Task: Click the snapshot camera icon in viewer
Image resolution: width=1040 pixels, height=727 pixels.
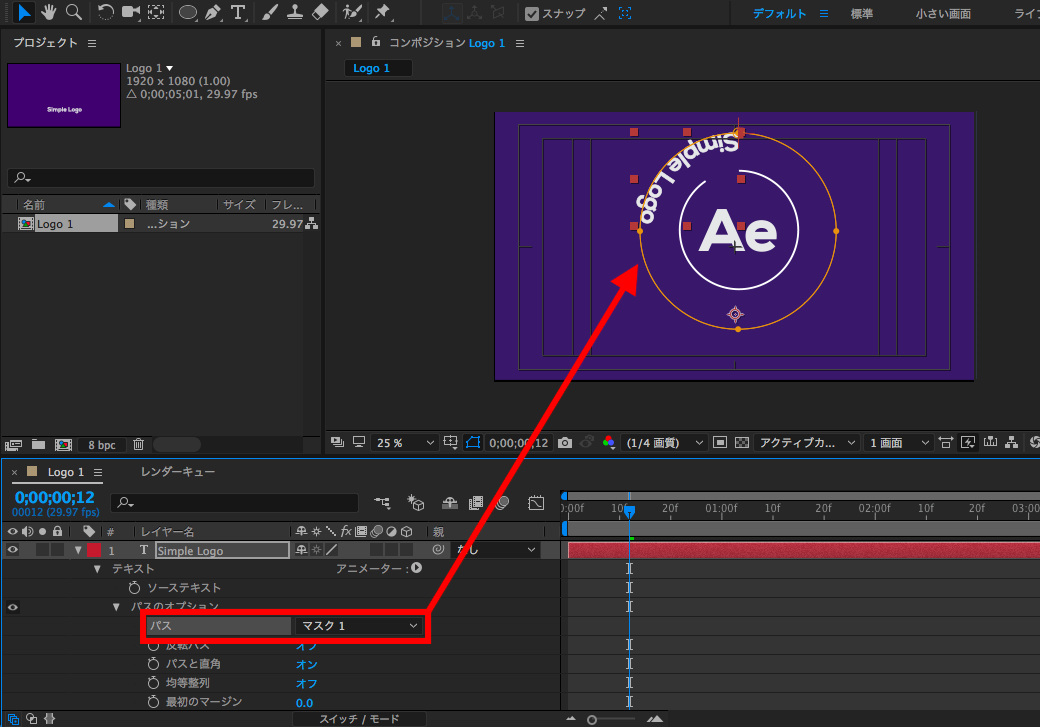Action: click(565, 442)
